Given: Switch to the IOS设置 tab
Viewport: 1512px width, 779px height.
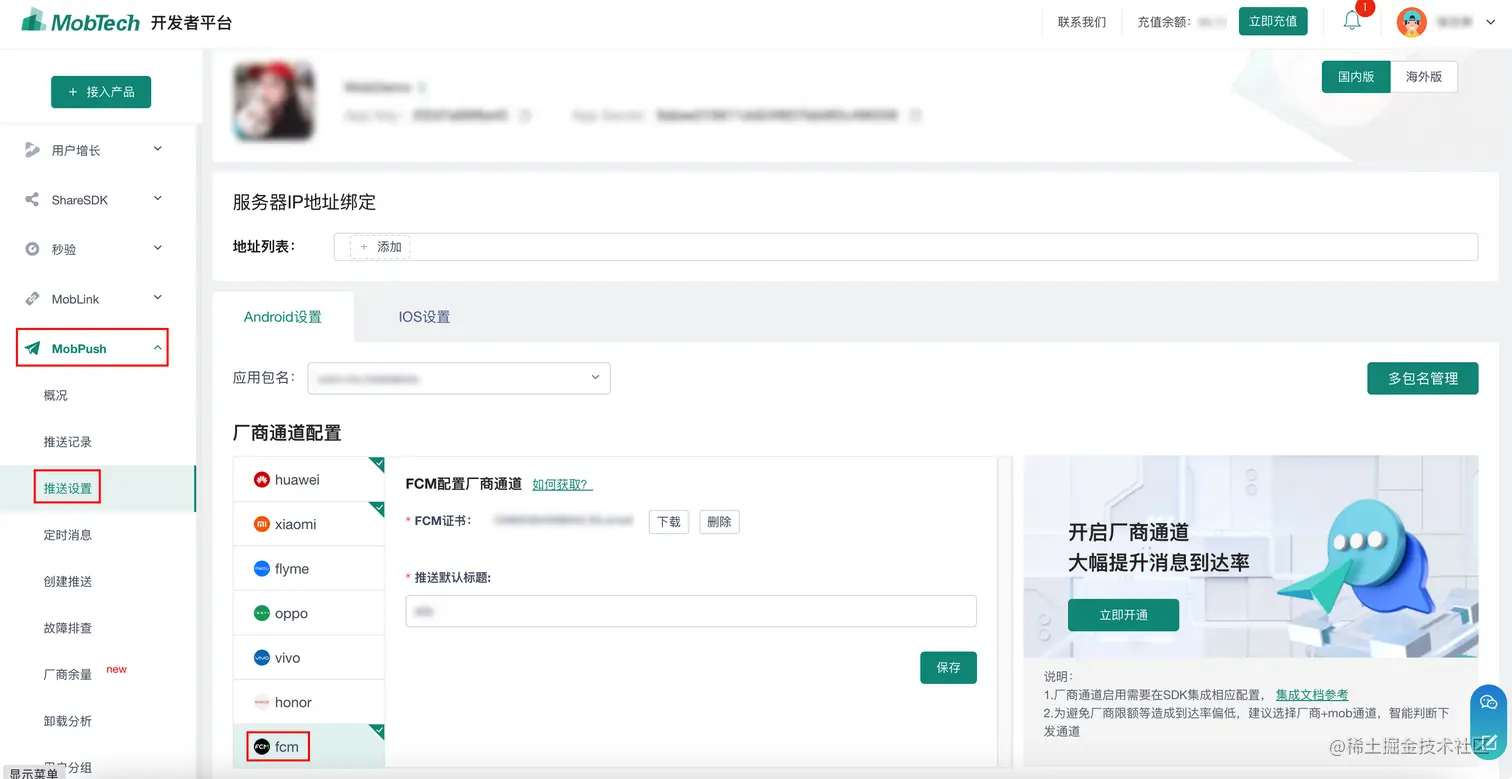Looking at the screenshot, I should pos(423,316).
